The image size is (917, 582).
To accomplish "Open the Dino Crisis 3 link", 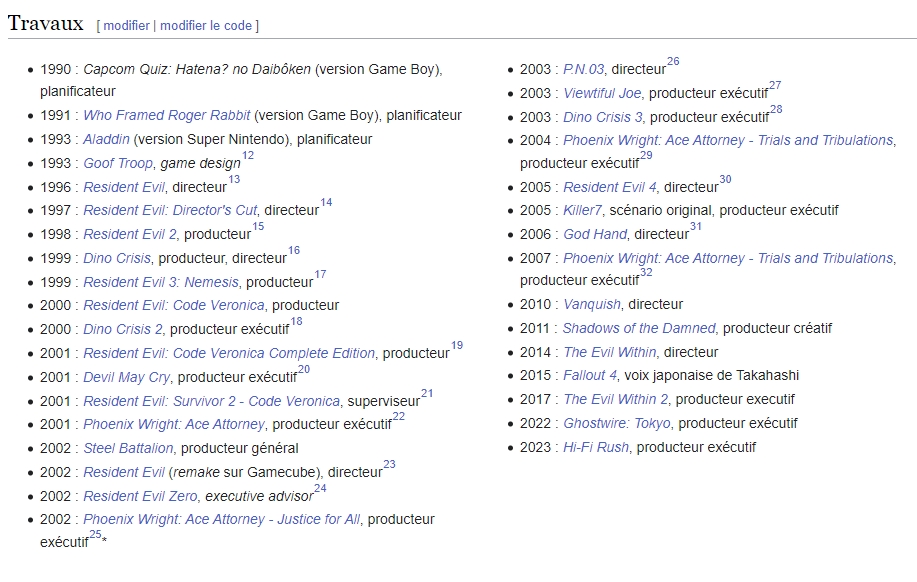I will pyautogui.click(x=602, y=117).
